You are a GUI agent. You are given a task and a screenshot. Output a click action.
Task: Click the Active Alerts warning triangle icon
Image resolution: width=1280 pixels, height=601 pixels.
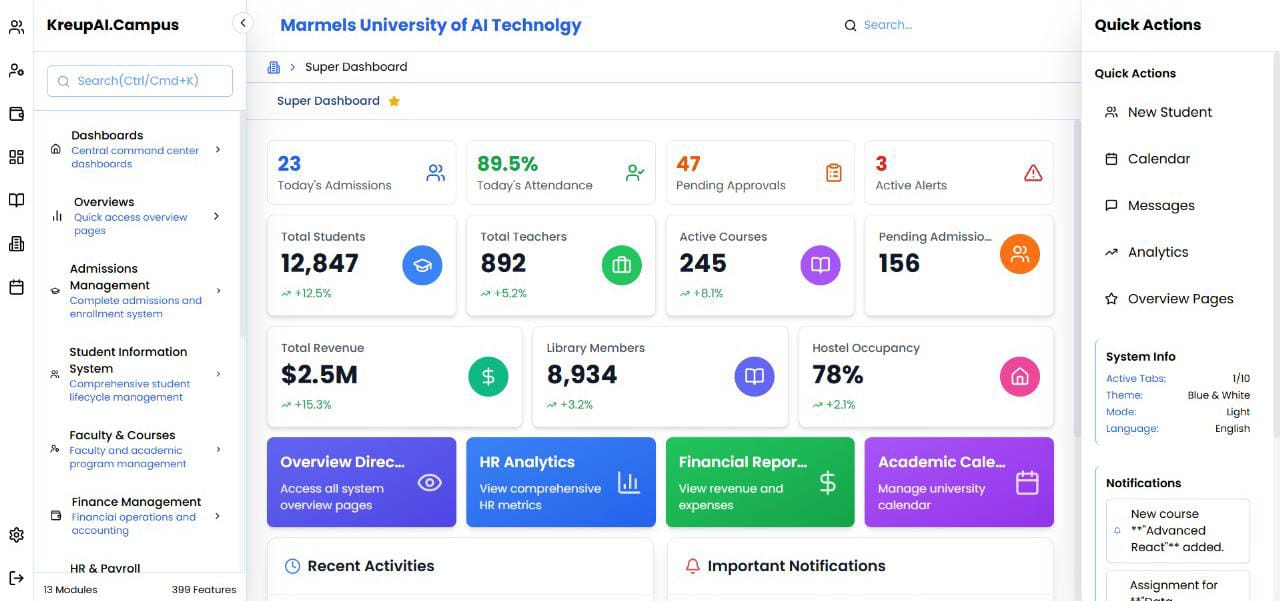[x=1033, y=173]
